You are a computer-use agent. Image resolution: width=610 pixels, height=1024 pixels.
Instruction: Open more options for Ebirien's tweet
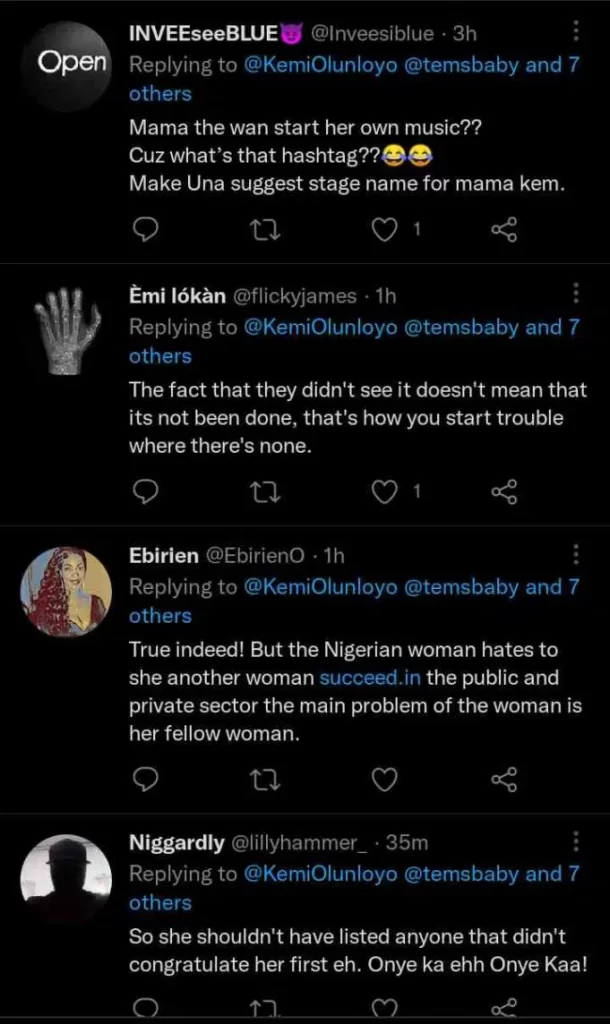(577, 554)
